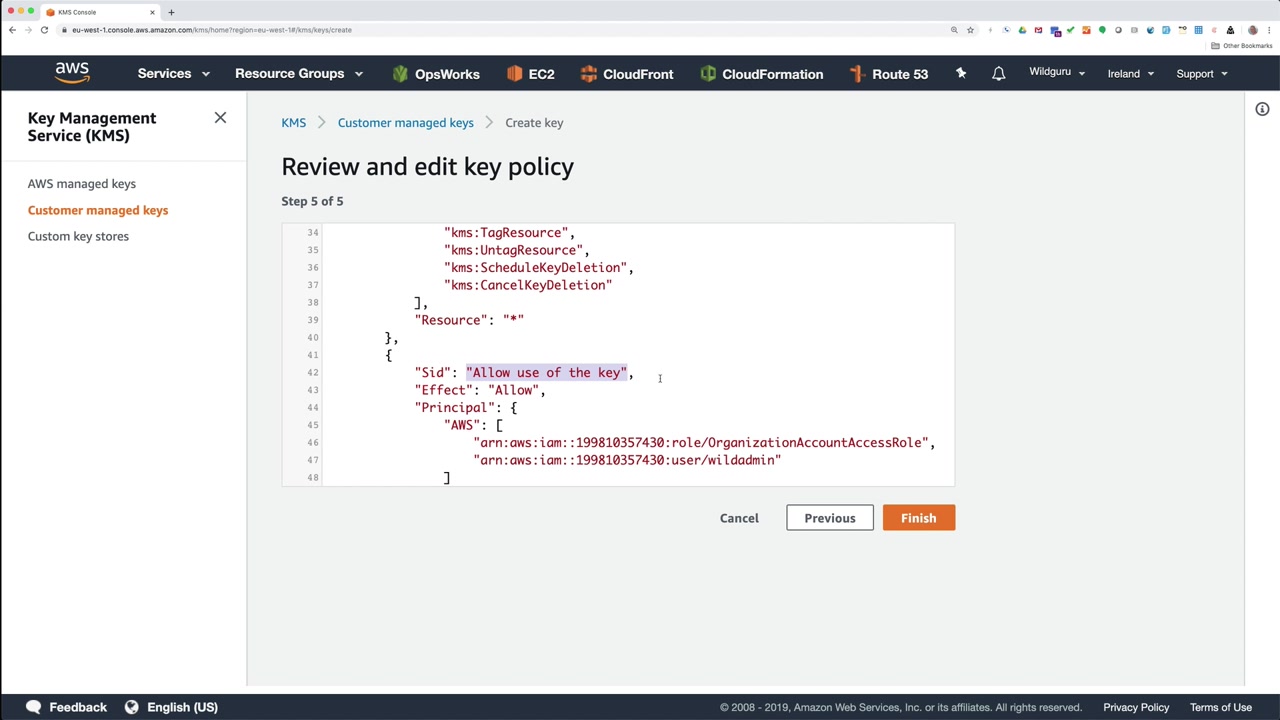The height and width of the screenshot is (720, 1280).
Task: Open the Chrome profile avatar
Action: (1252, 30)
